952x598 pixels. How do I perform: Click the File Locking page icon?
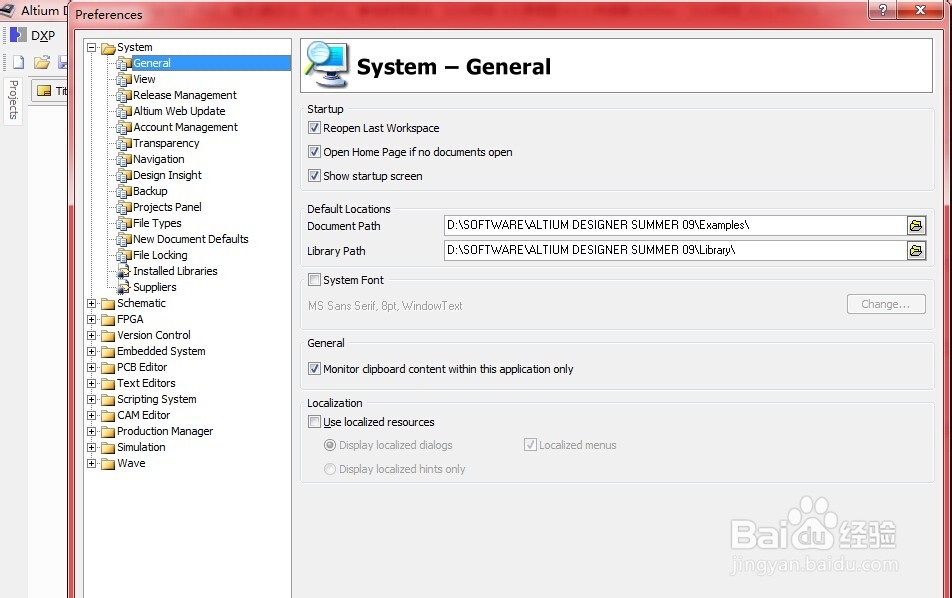pyautogui.click(x=124, y=255)
